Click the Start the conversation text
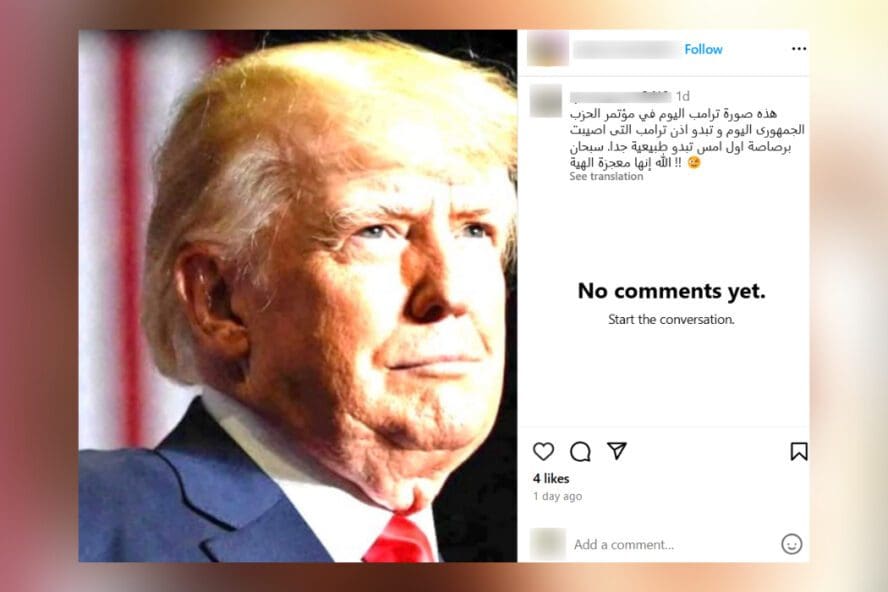The image size is (888, 592). tap(671, 320)
